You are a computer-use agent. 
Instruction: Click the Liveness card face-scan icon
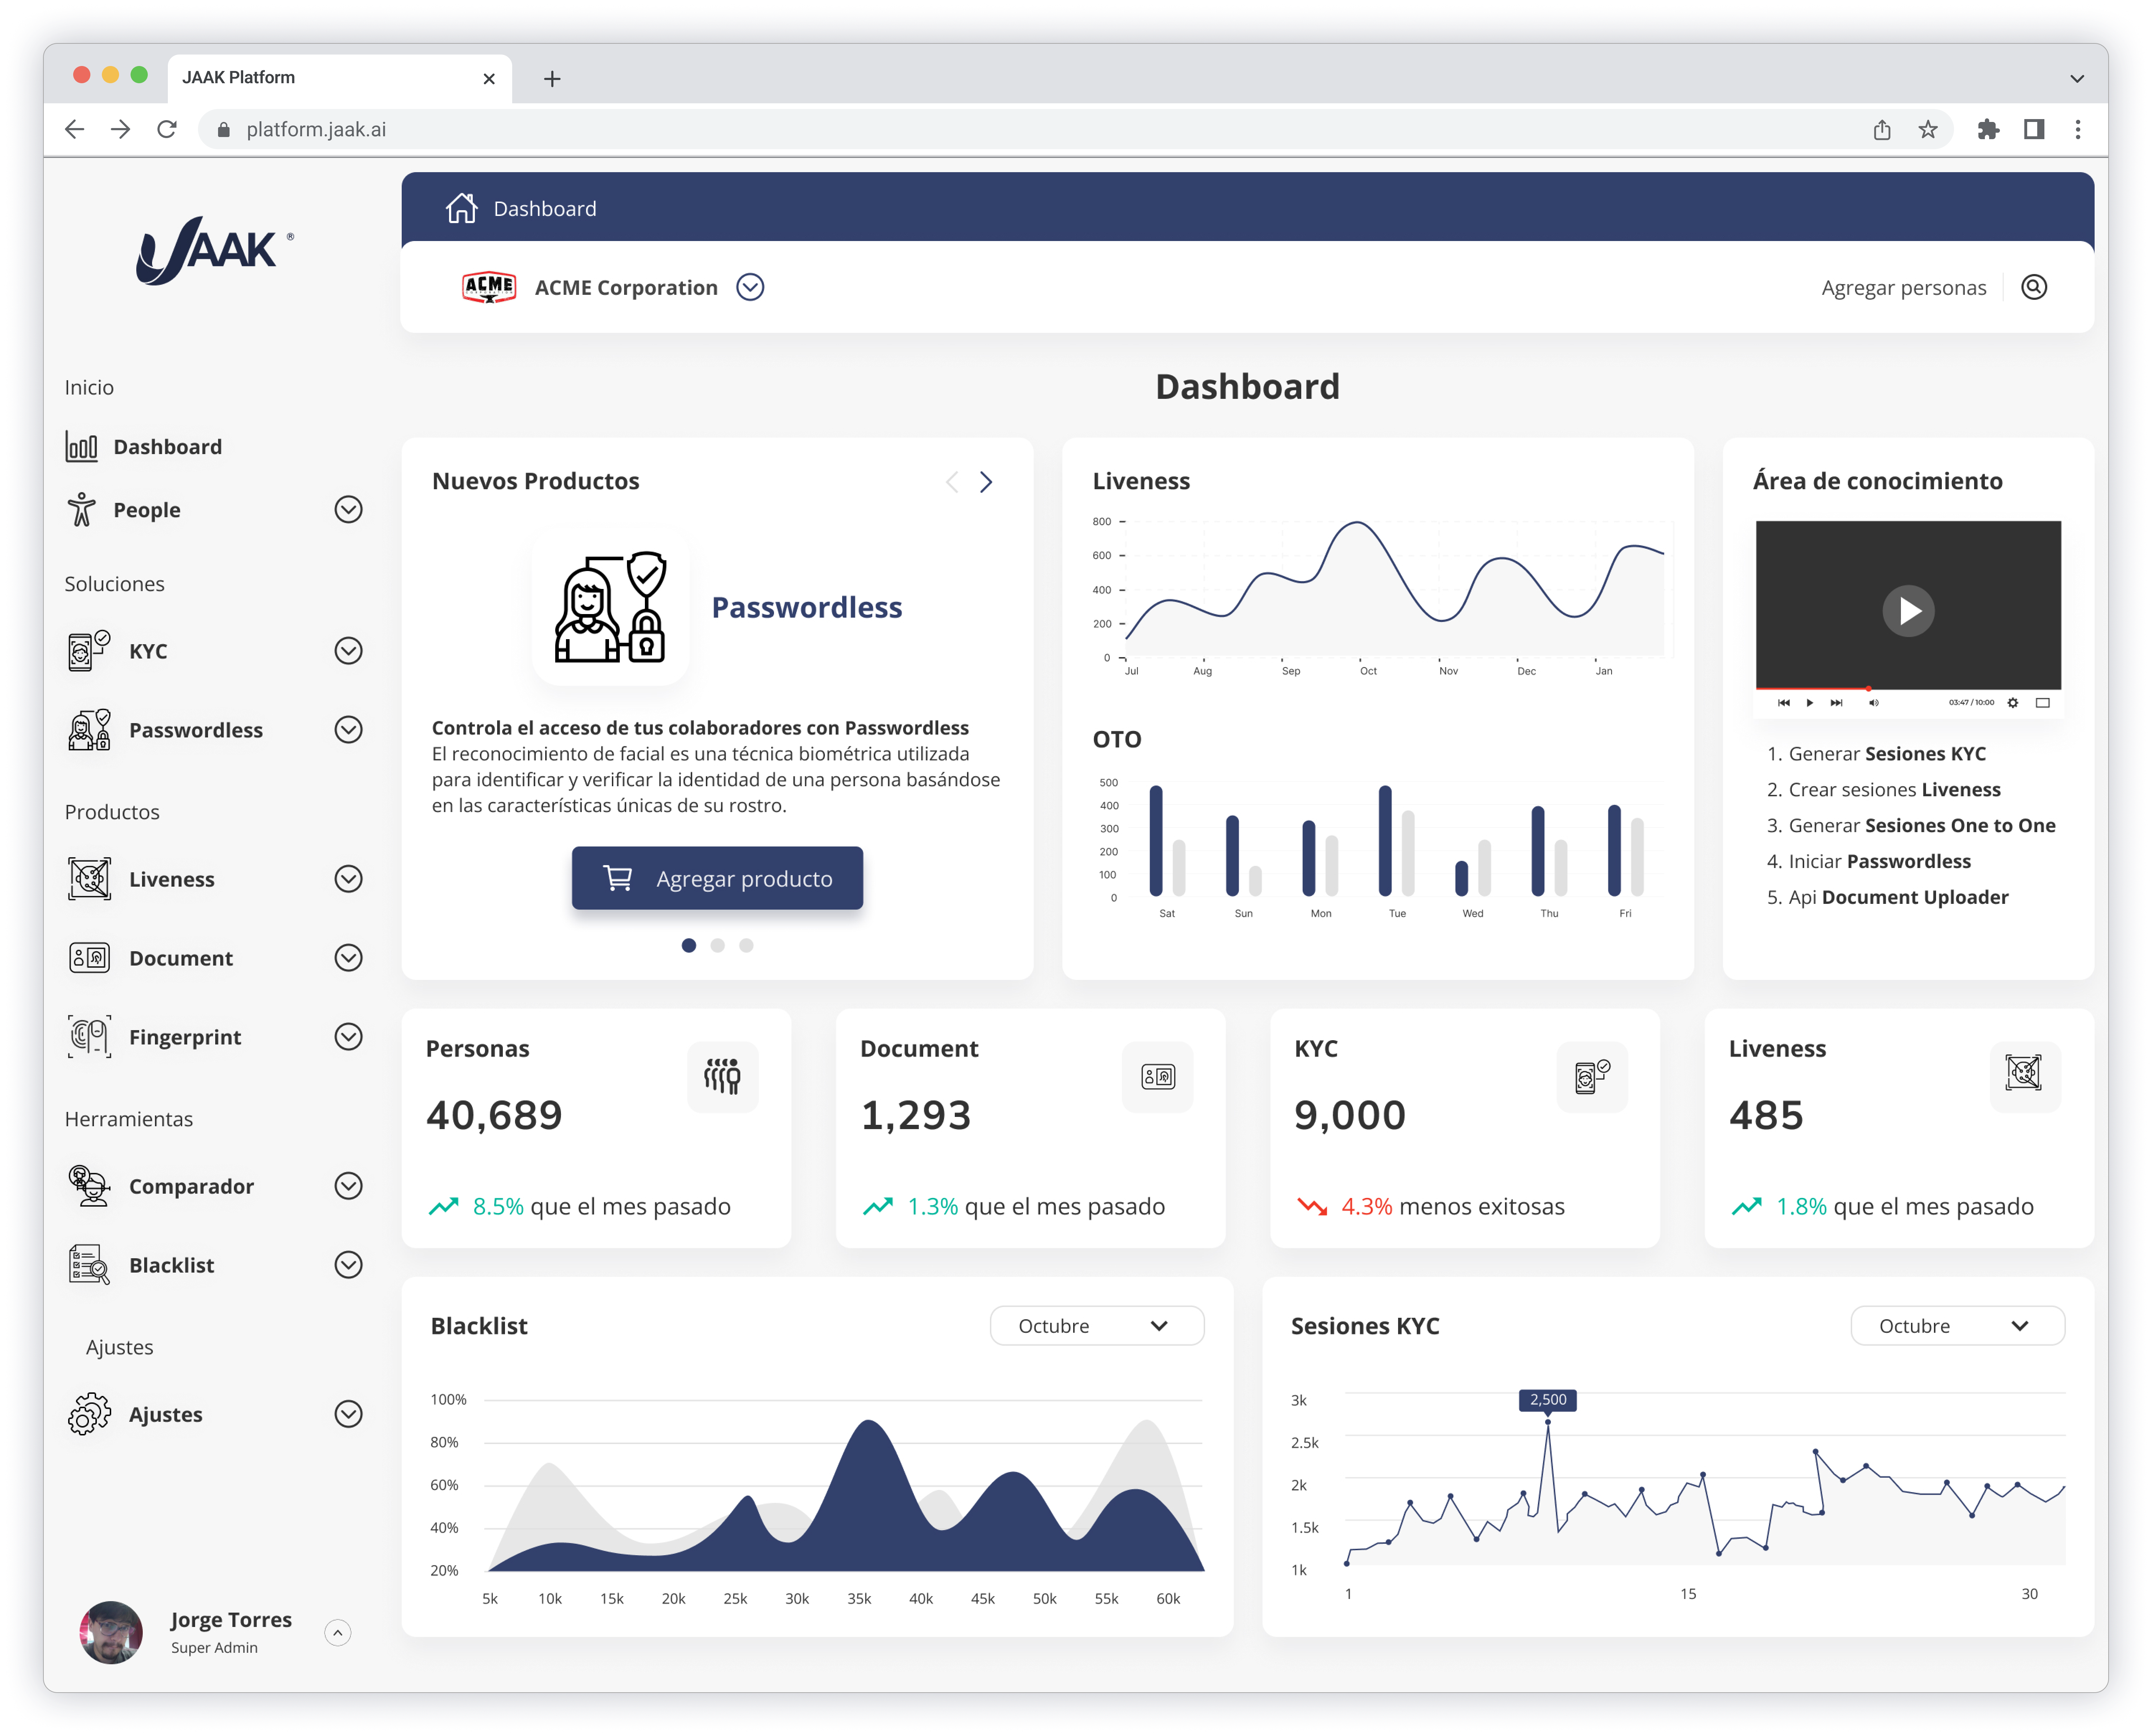click(2024, 1074)
